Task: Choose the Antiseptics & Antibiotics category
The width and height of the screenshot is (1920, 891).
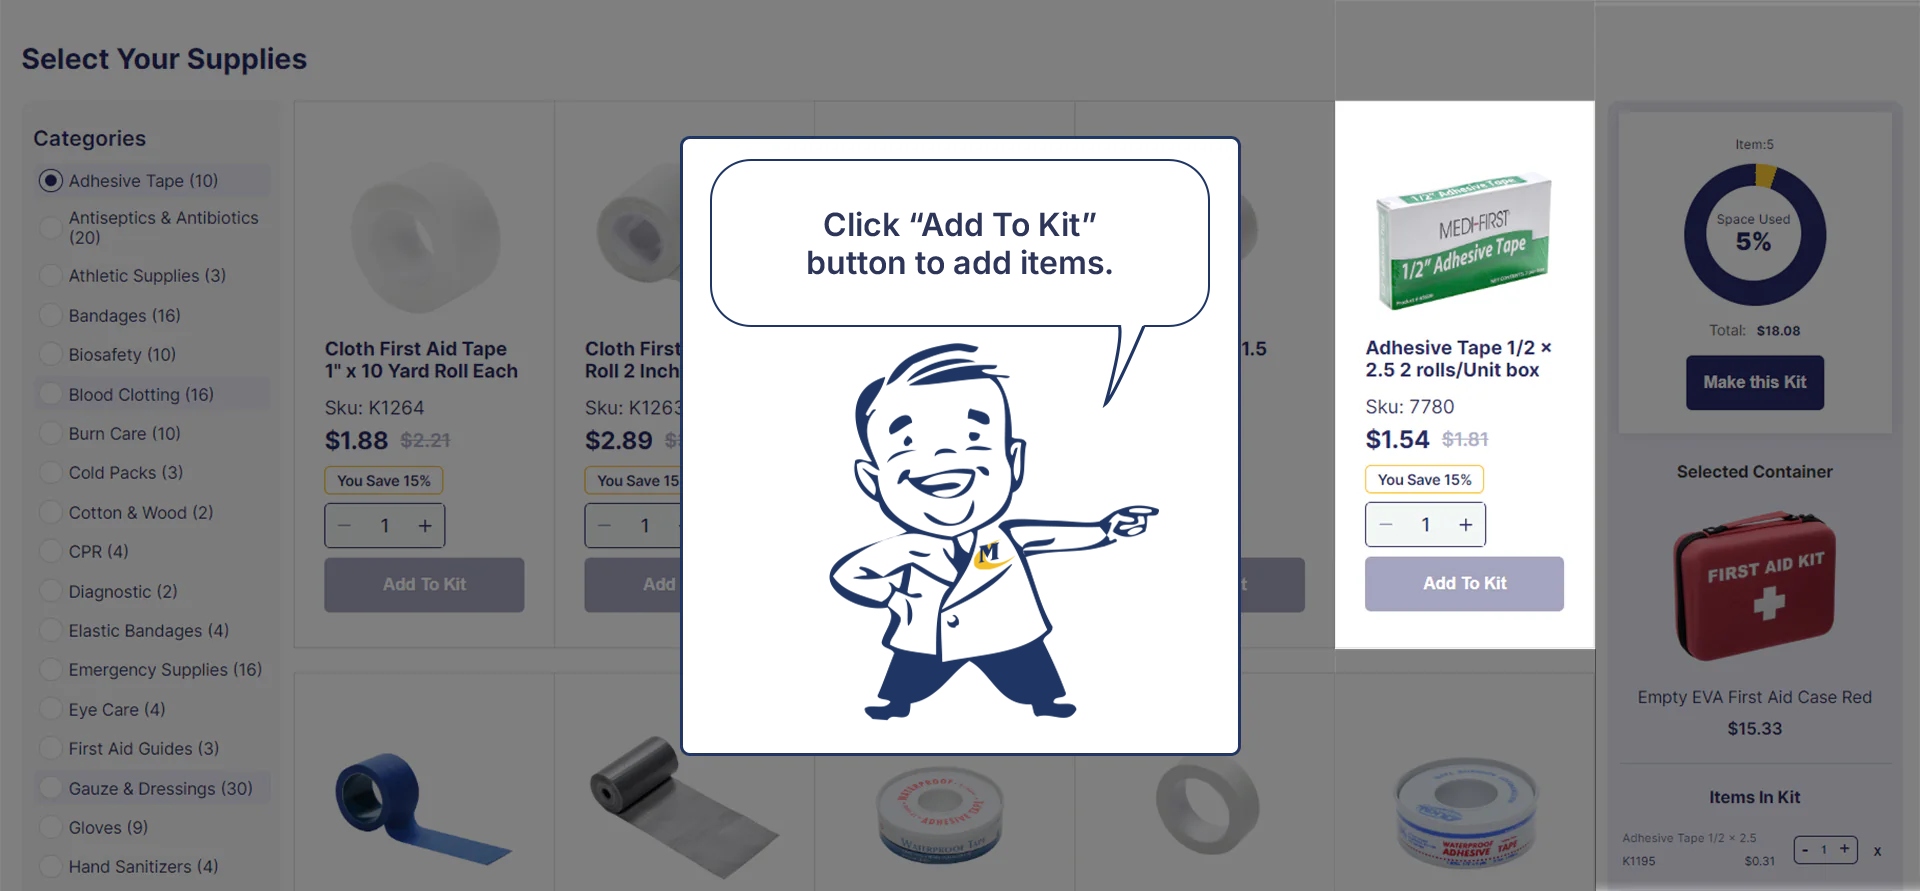Action: (x=163, y=228)
